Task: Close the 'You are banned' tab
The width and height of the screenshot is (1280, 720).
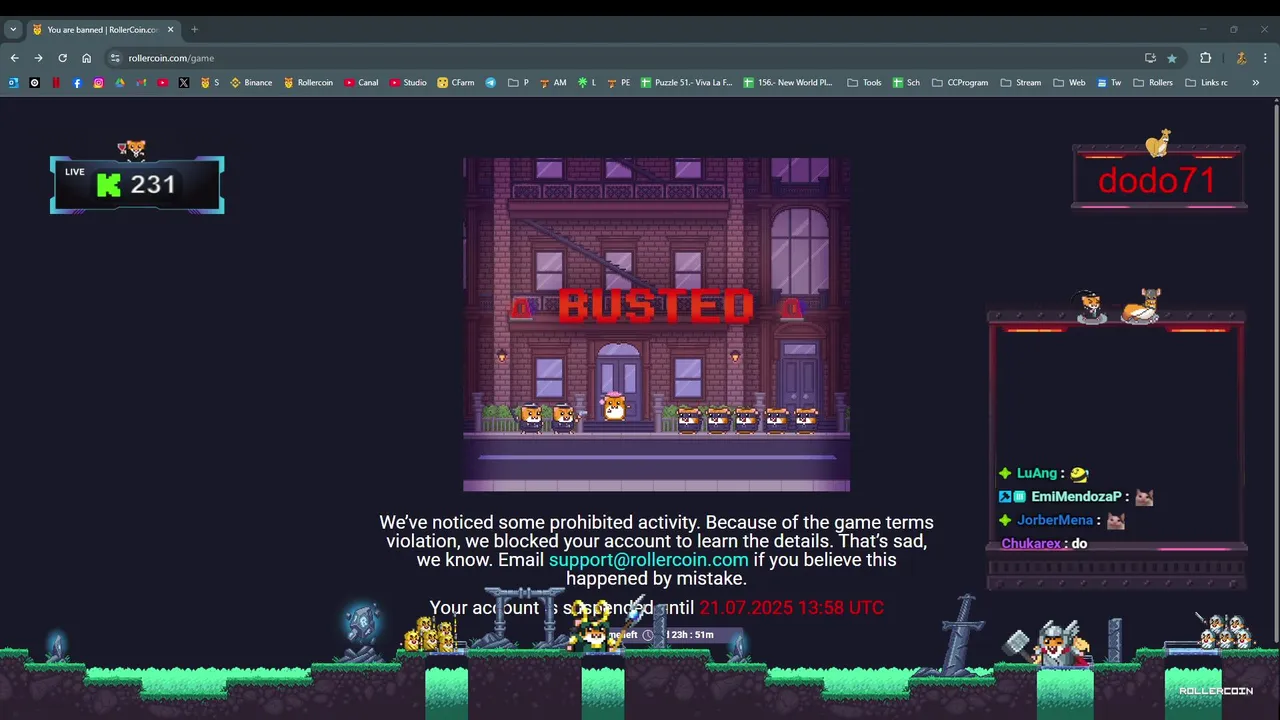Action: pyautogui.click(x=170, y=30)
